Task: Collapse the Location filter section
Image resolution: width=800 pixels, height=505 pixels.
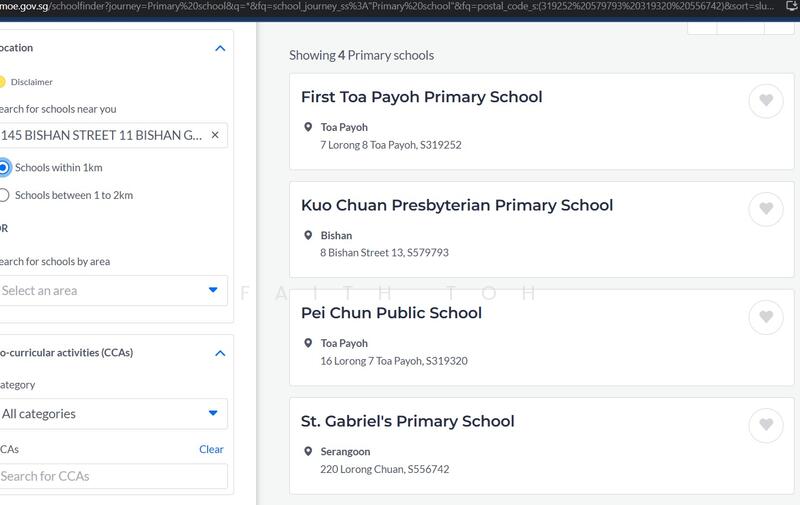Action: pos(220,48)
